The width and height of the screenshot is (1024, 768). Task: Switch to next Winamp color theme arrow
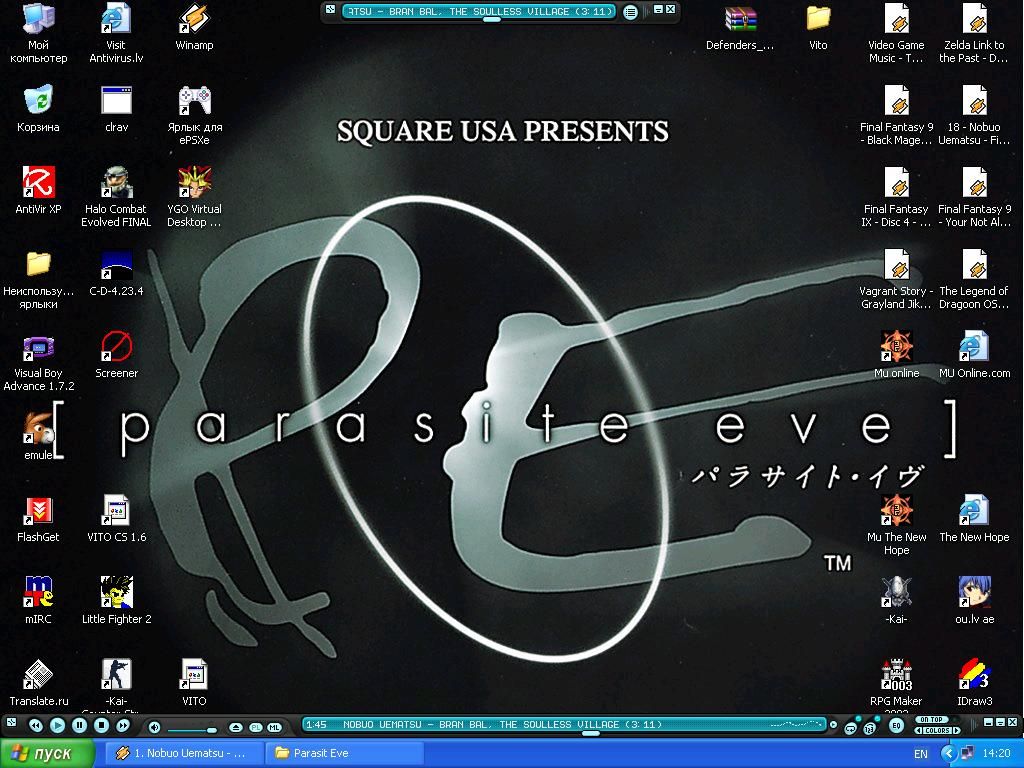(x=956, y=730)
